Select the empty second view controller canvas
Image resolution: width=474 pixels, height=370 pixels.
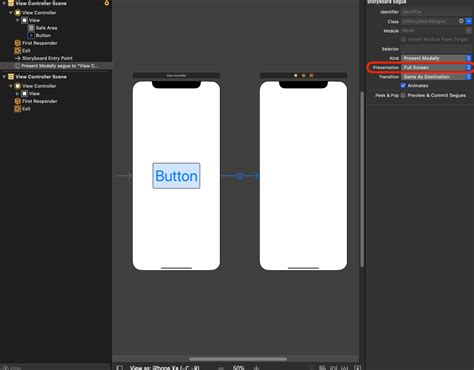(303, 176)
